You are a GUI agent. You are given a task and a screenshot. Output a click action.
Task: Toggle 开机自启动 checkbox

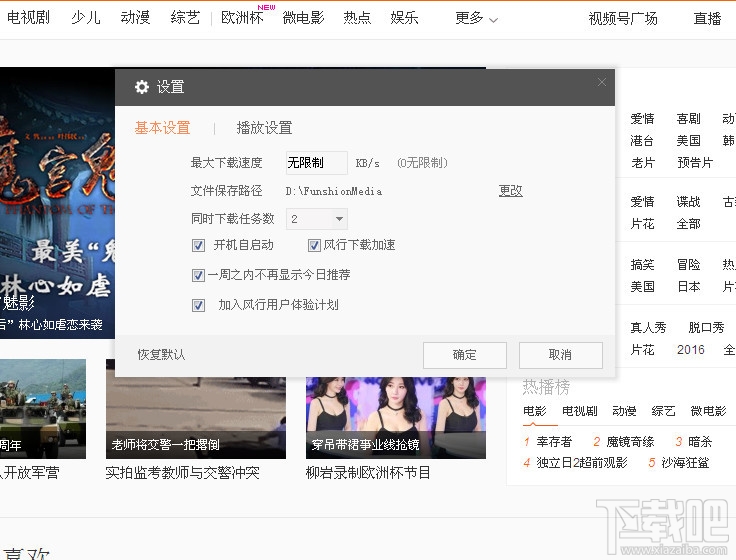pyautogui.click(x=199, y=245)
